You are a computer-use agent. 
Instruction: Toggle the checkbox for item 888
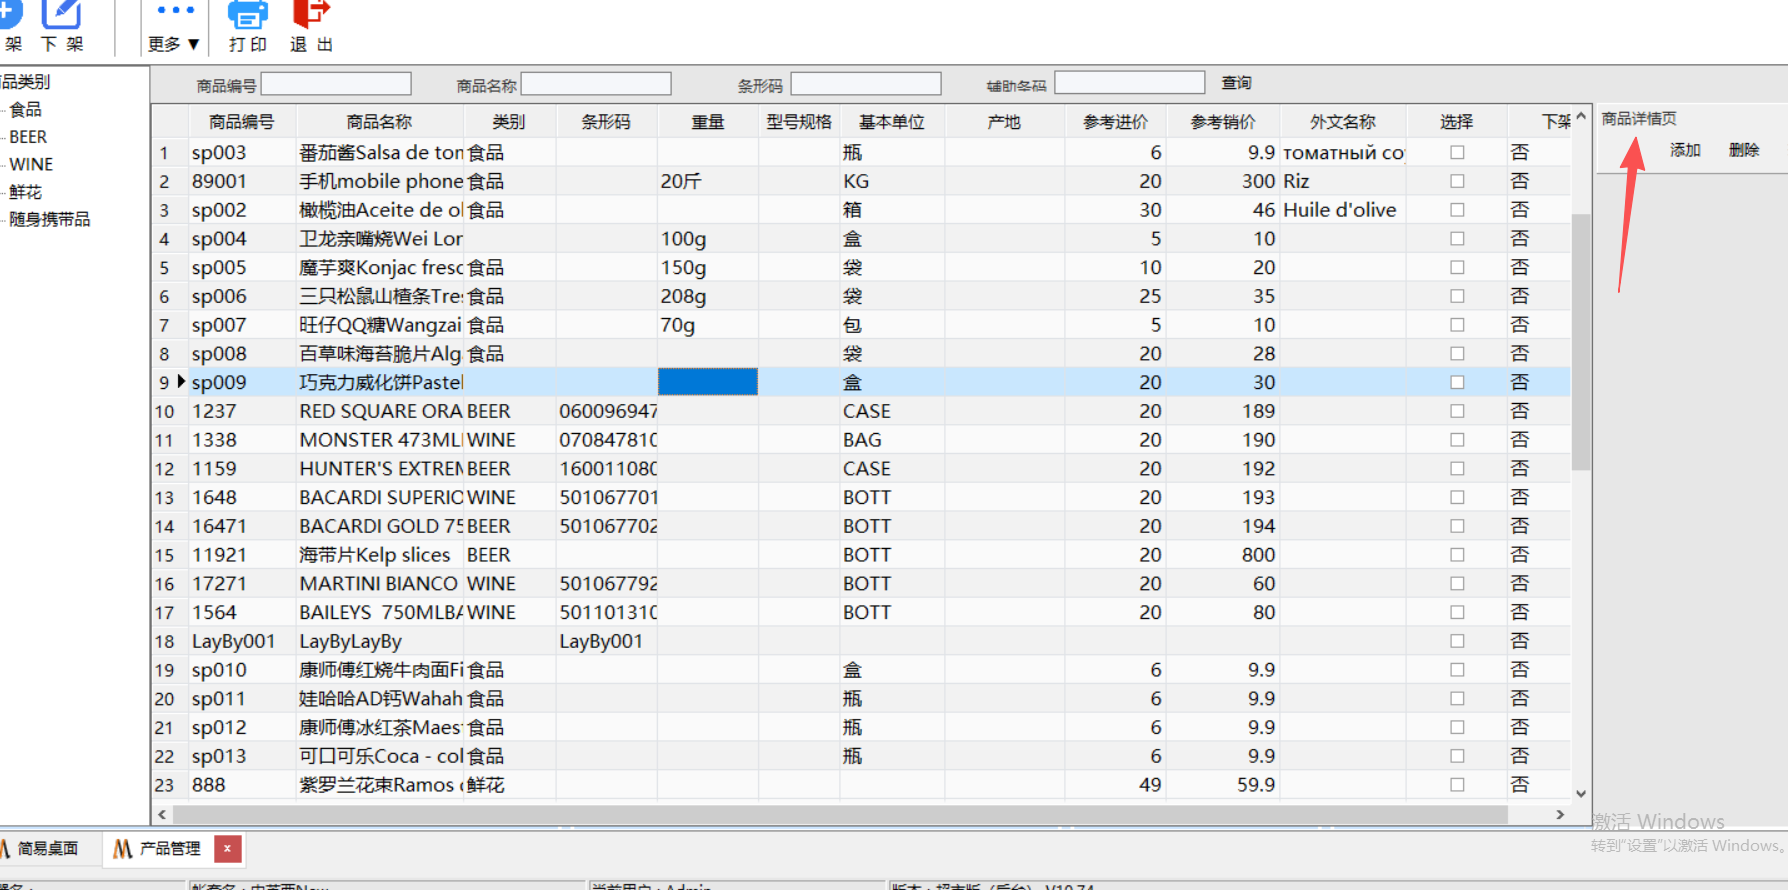(1457, 785)
